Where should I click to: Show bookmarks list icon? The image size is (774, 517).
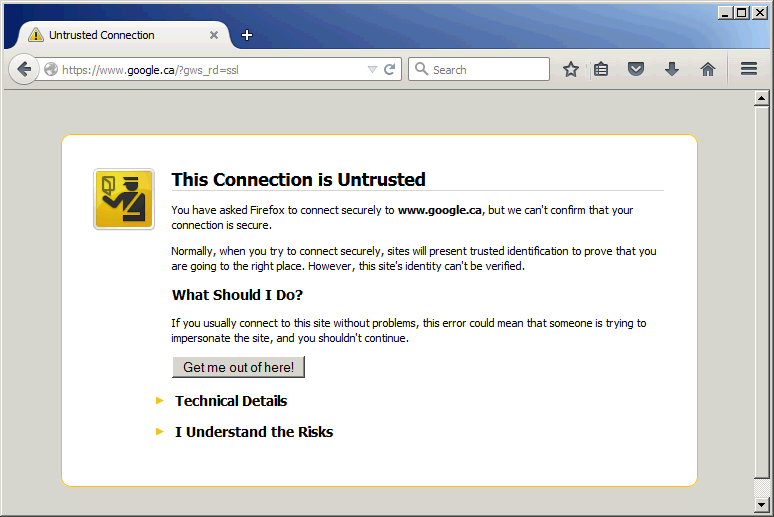(x=601, y=69)
